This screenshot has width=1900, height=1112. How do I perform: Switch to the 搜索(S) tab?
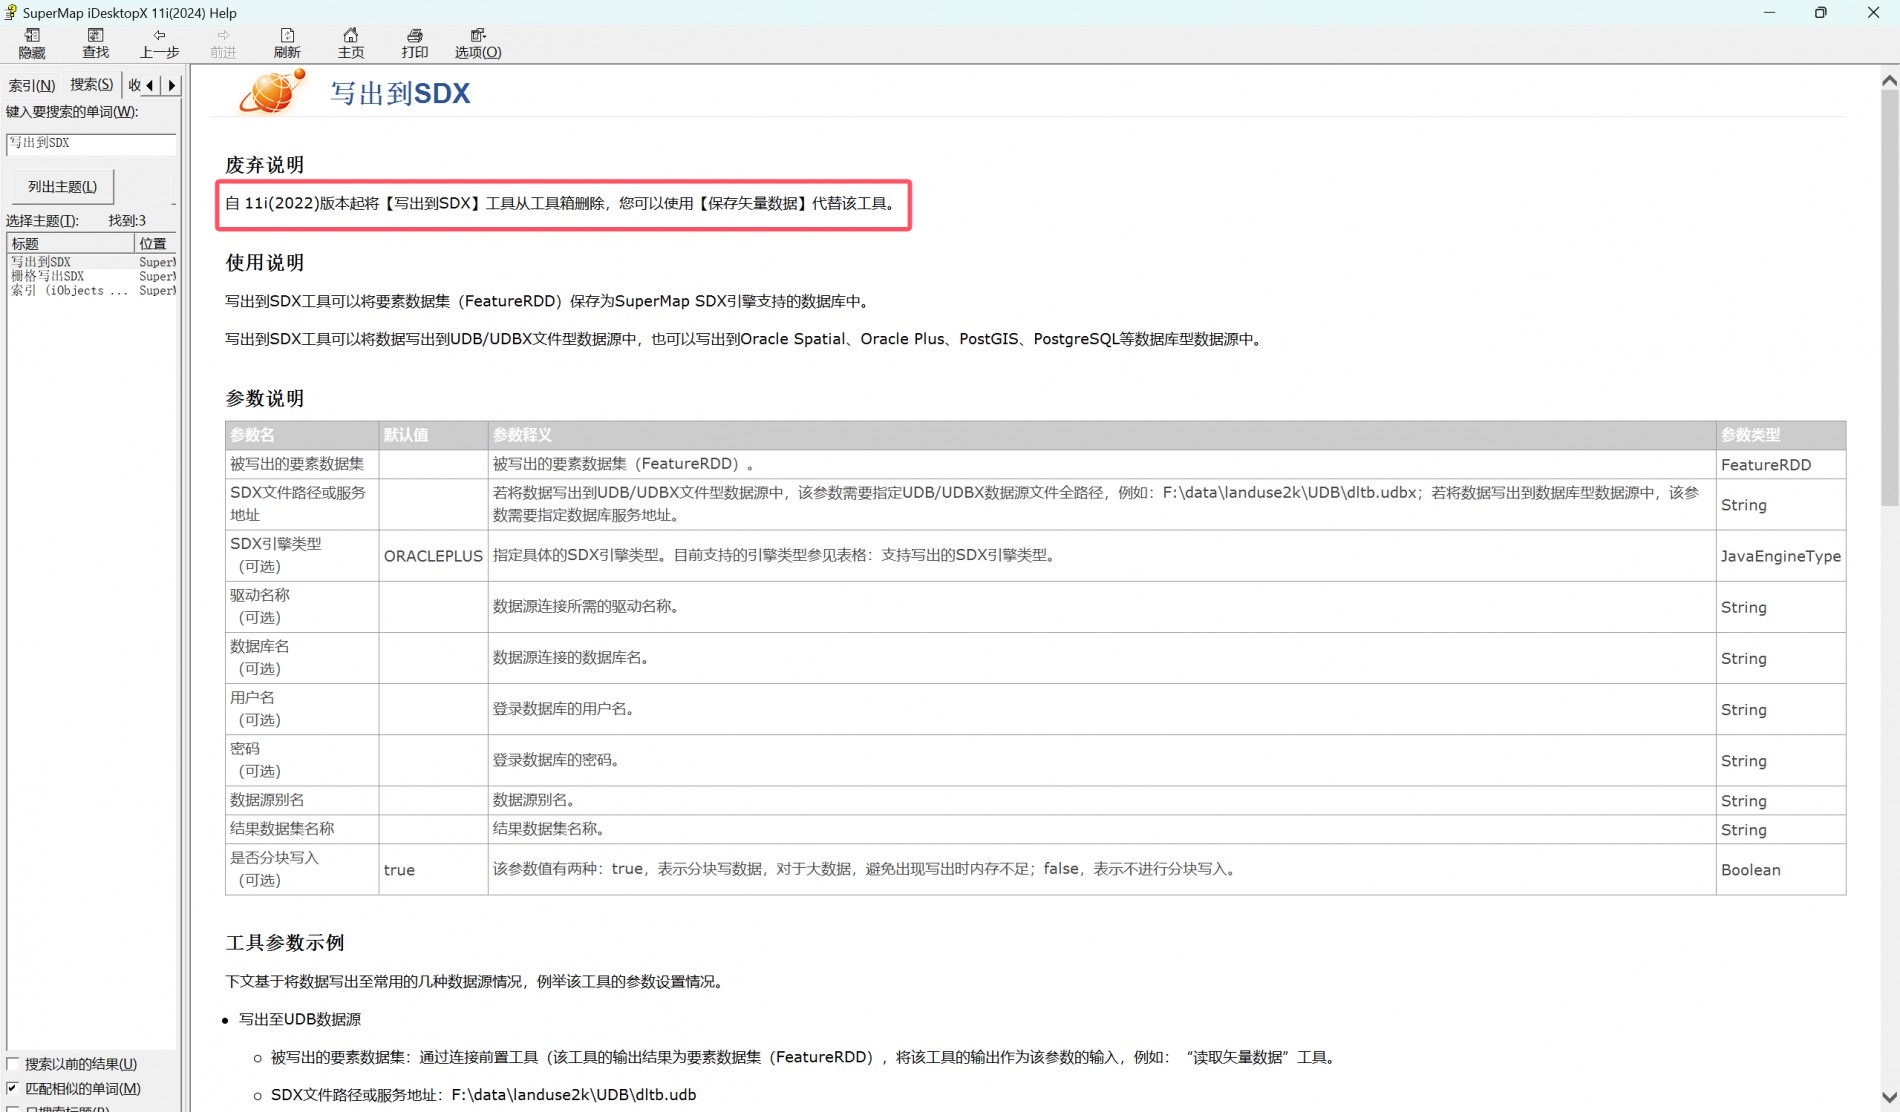tap(91, 85)
